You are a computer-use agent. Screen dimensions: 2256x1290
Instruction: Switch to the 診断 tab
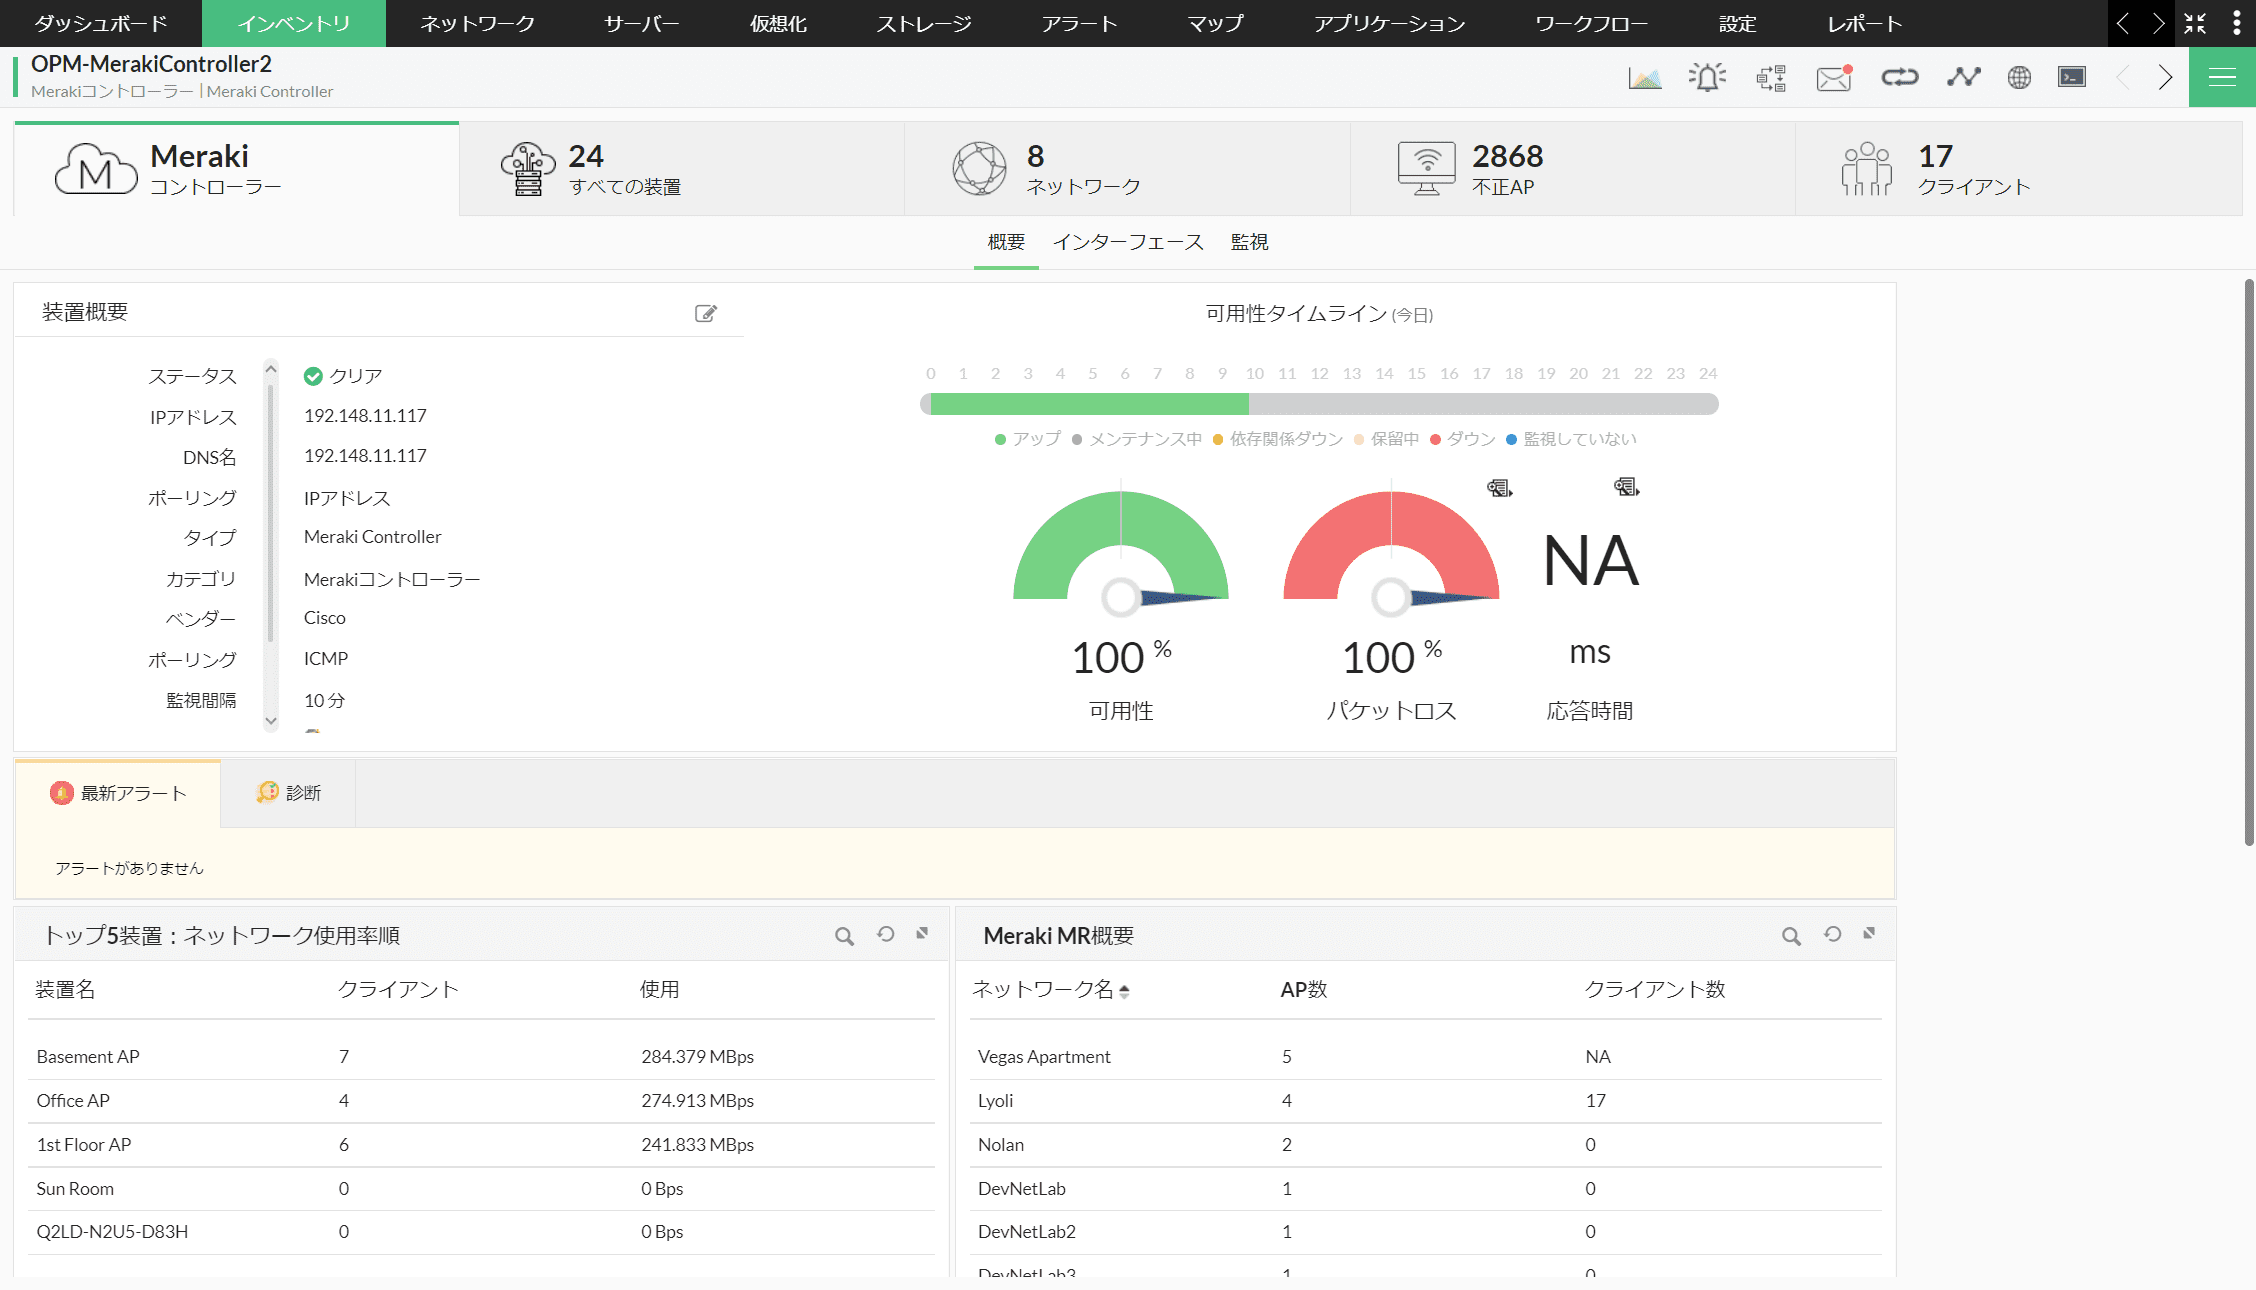tap(288, 792)
